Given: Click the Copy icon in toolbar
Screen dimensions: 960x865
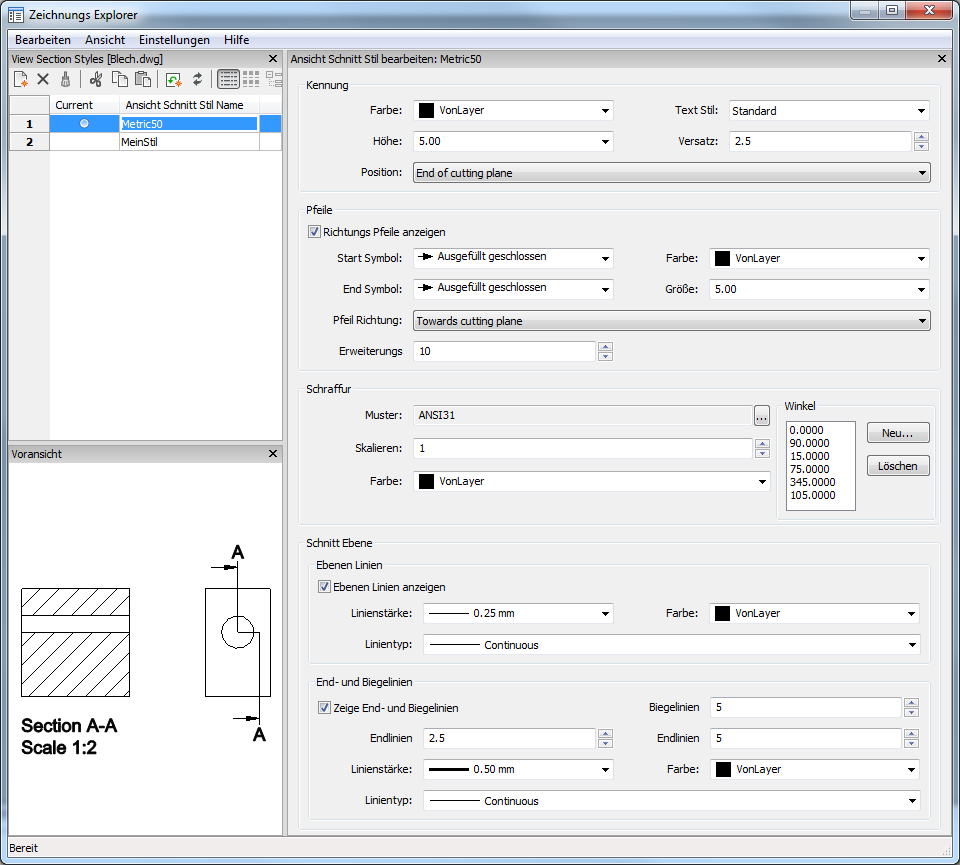Looking at the screenshot, I should (x=119, y=79).
